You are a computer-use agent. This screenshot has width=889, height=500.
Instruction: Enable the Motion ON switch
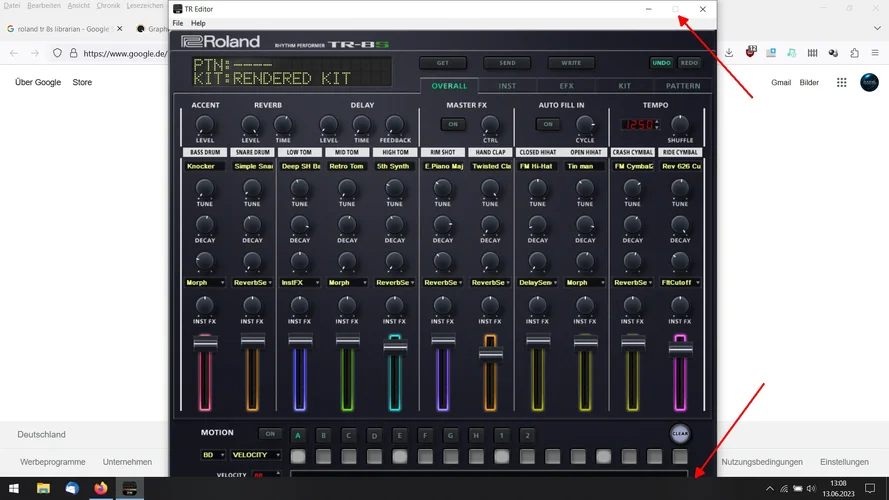(x=270, y=434)
